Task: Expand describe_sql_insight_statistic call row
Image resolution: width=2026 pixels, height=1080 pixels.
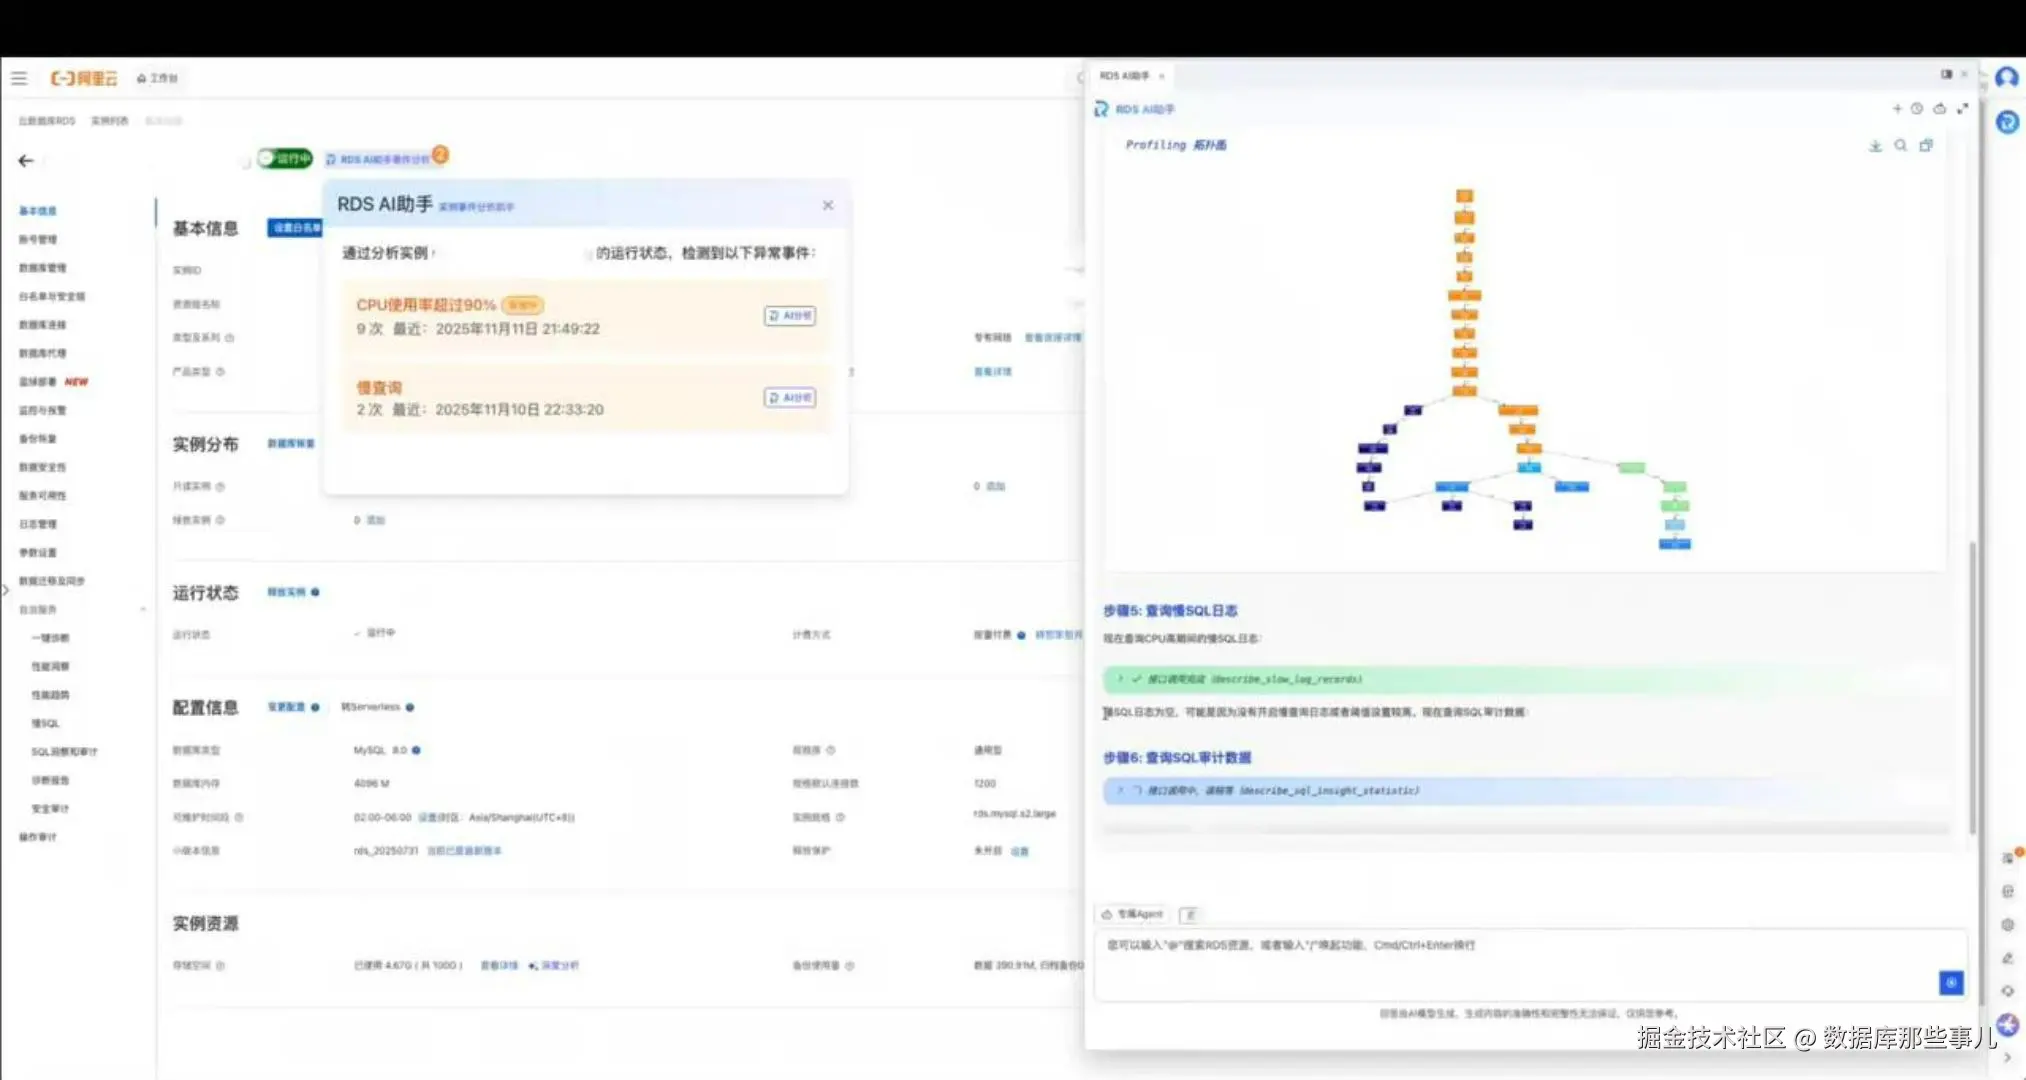Action: 1120,790
